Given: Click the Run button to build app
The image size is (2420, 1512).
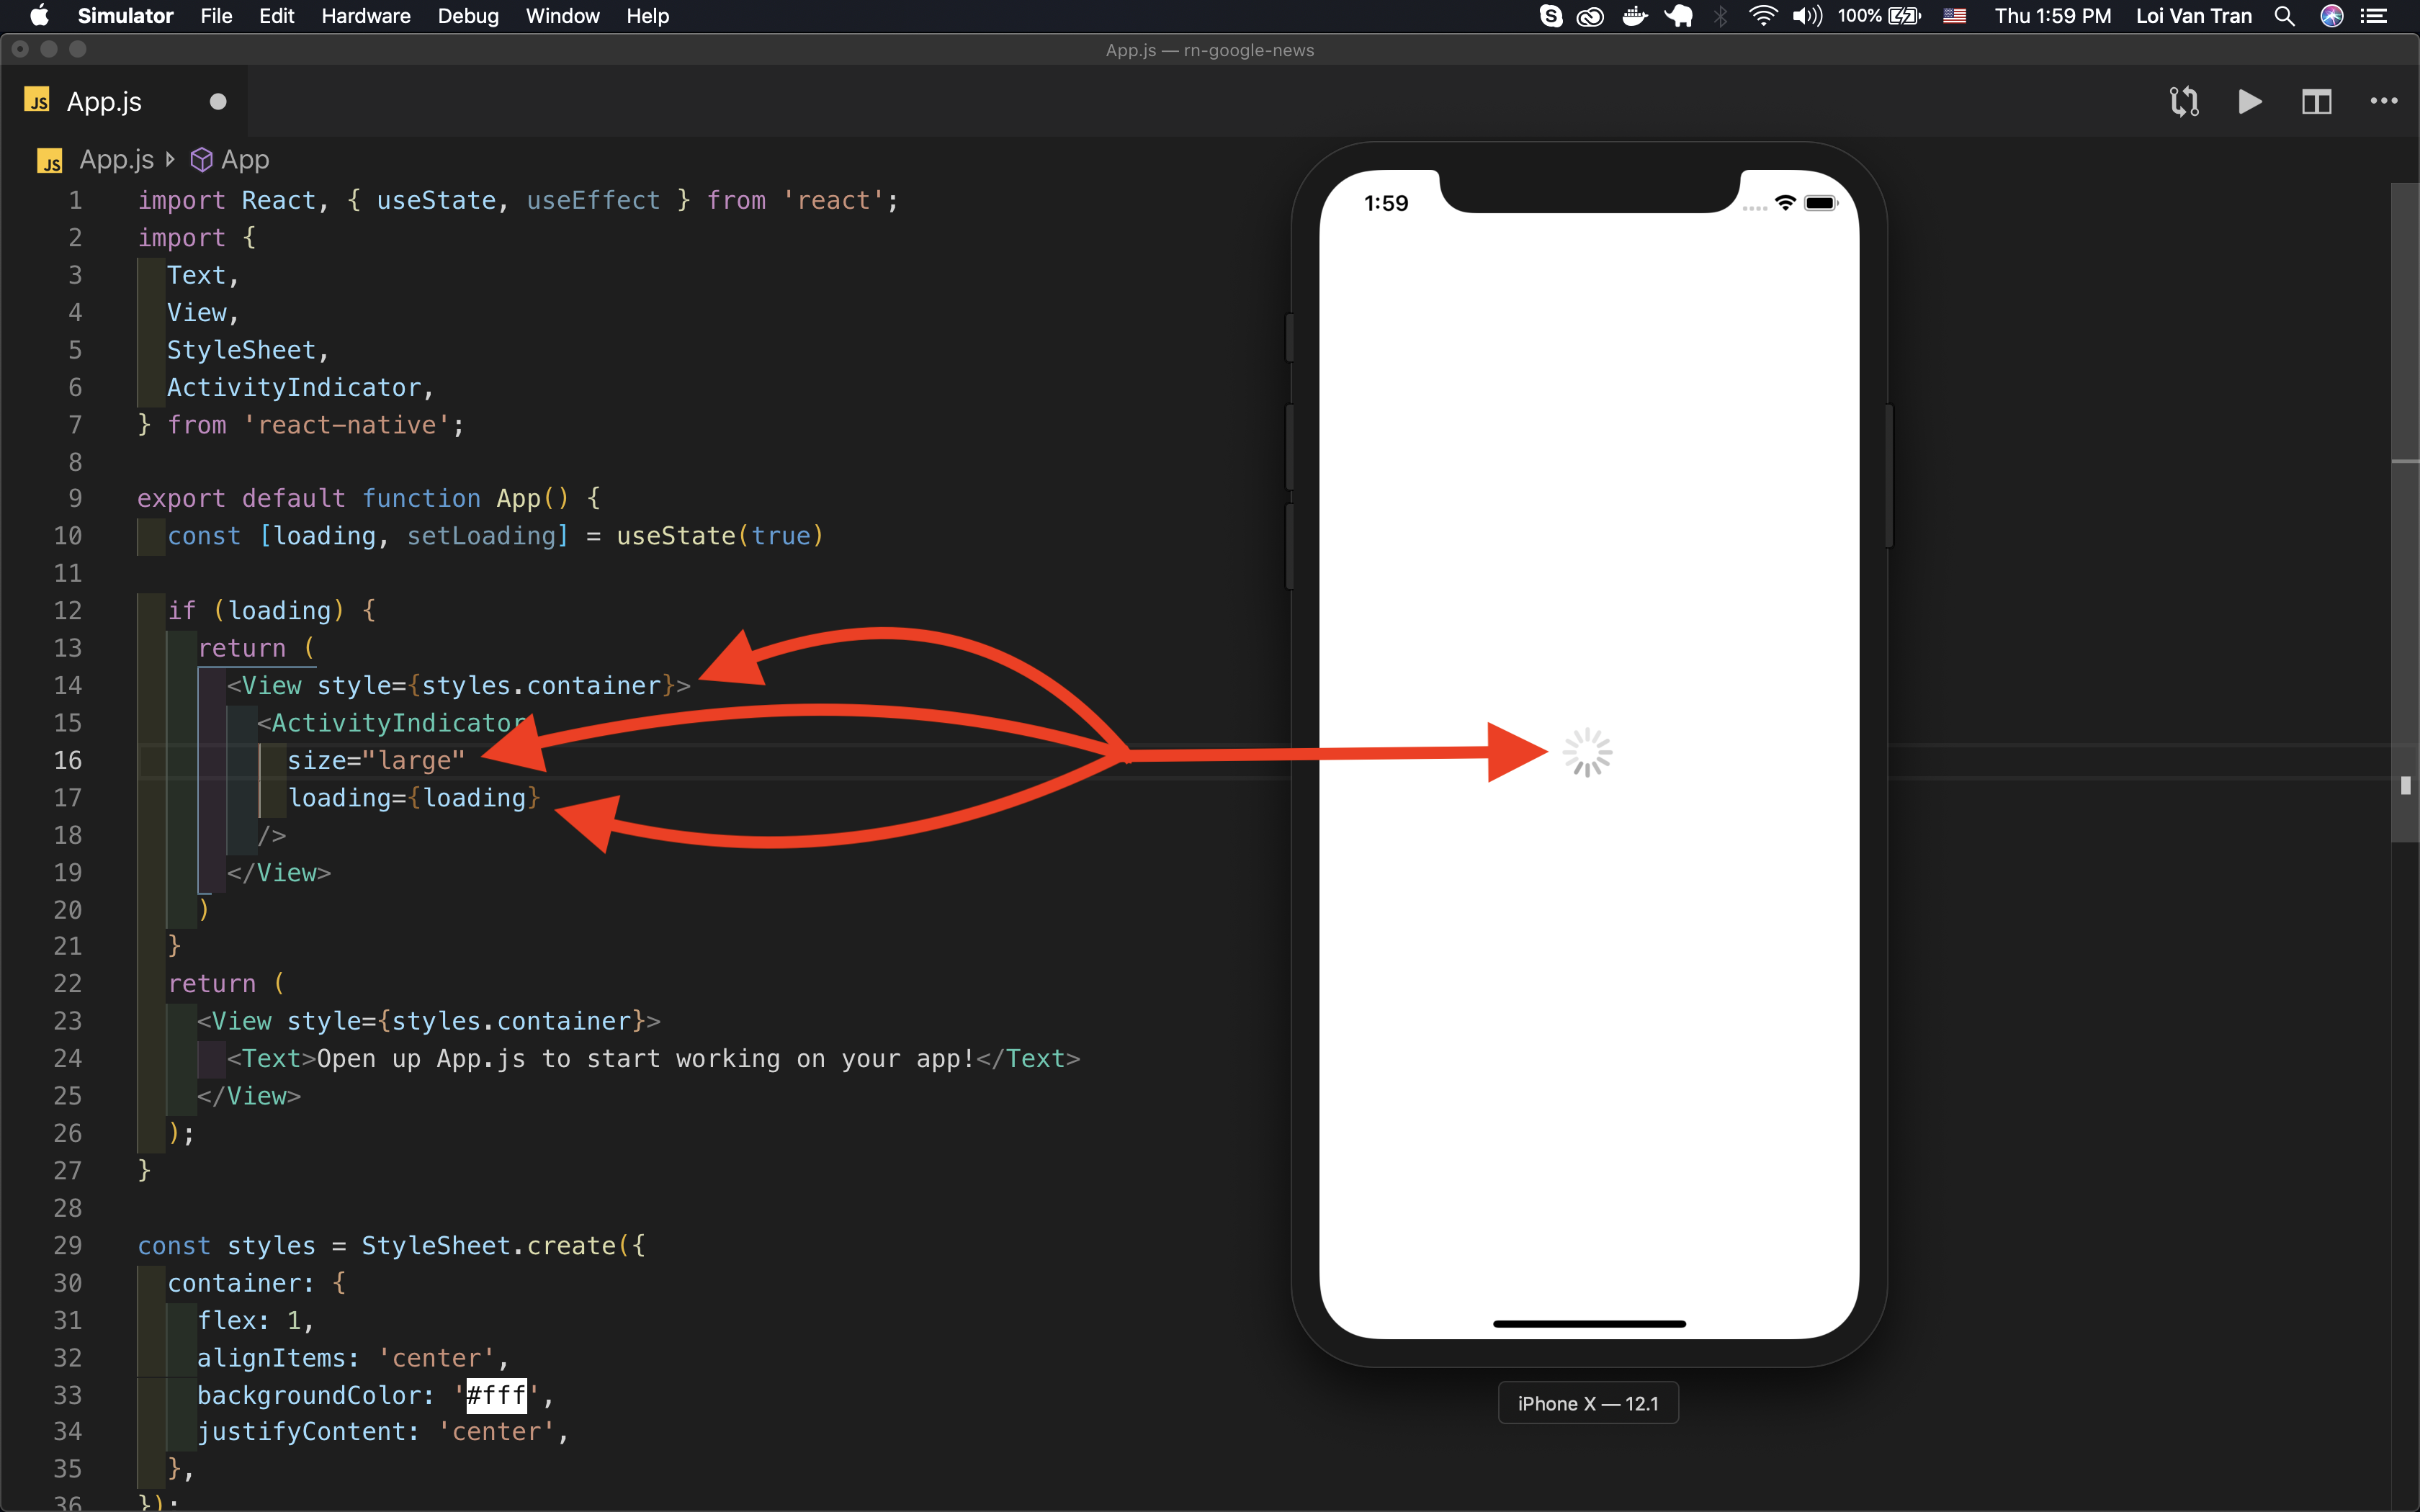Looking at the screenshot, I should [x=2249, y=99].
